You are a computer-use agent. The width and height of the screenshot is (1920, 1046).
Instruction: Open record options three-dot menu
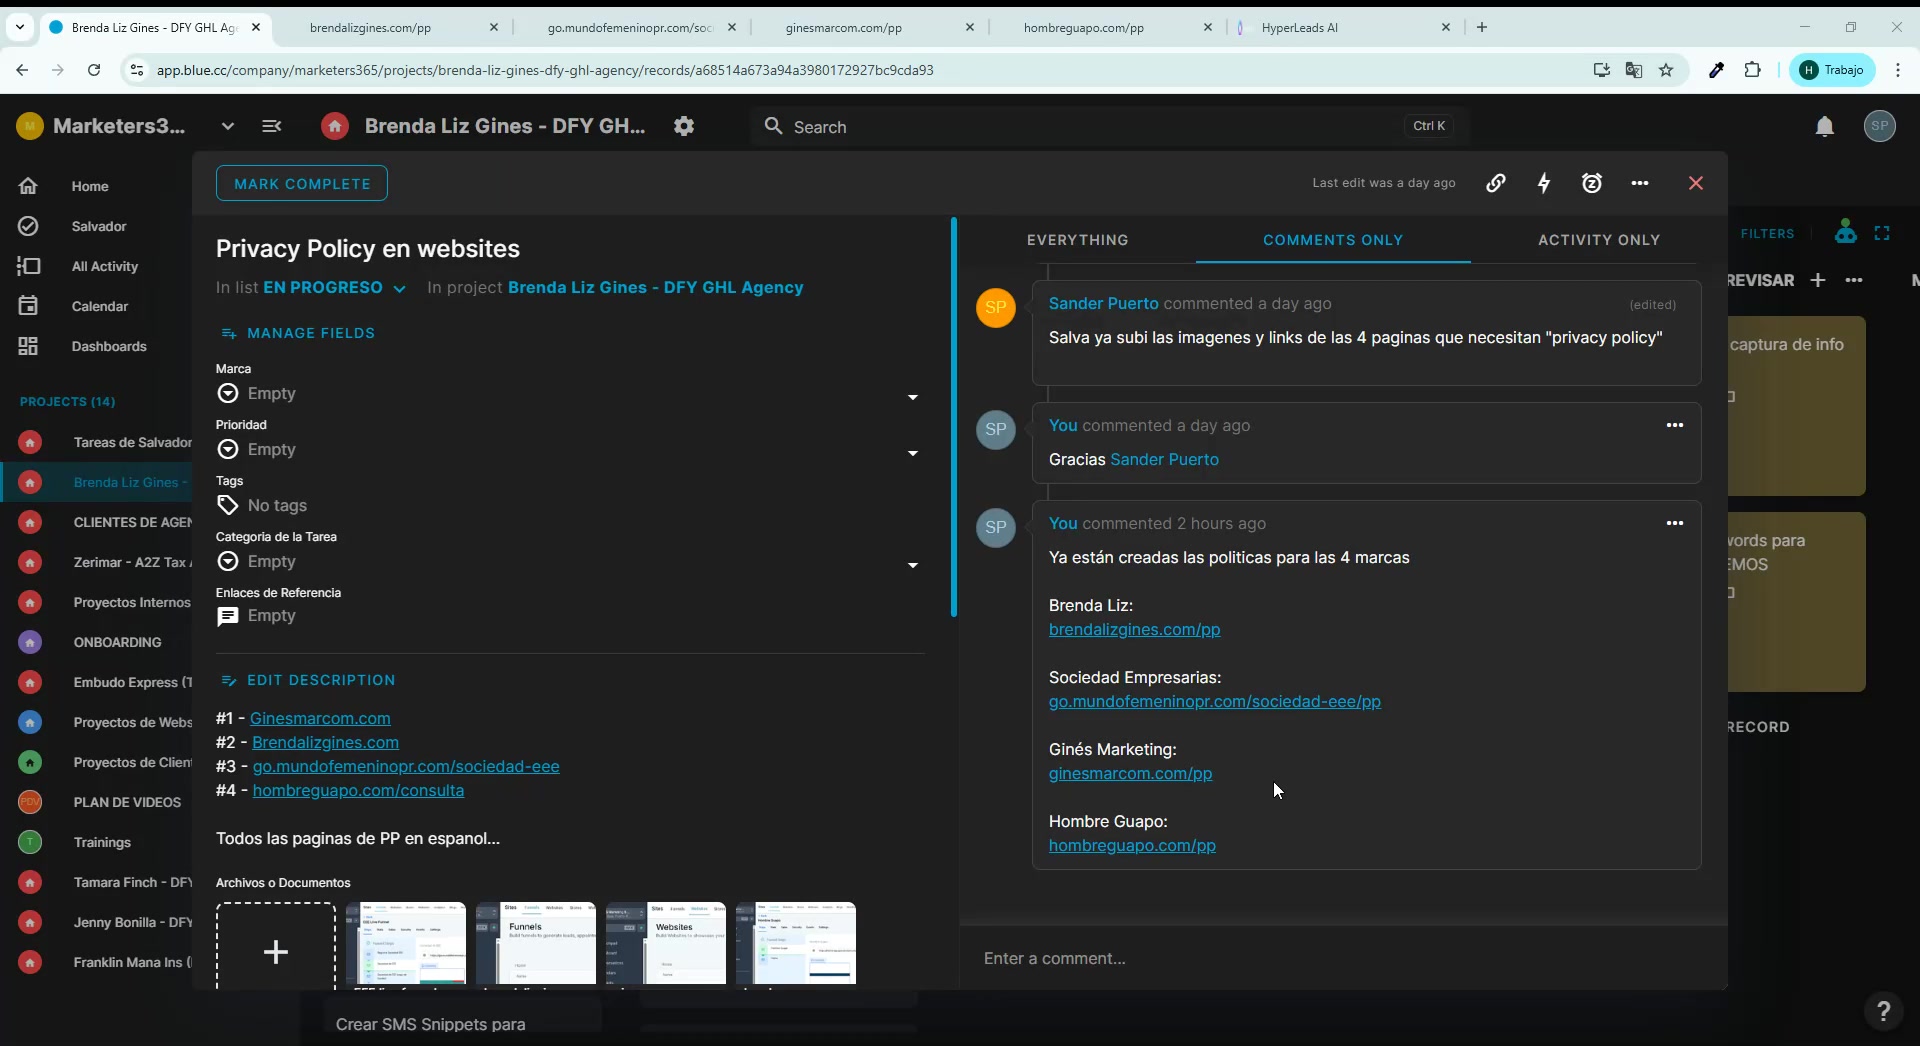pyautogui.click(x=1640, y=183)
